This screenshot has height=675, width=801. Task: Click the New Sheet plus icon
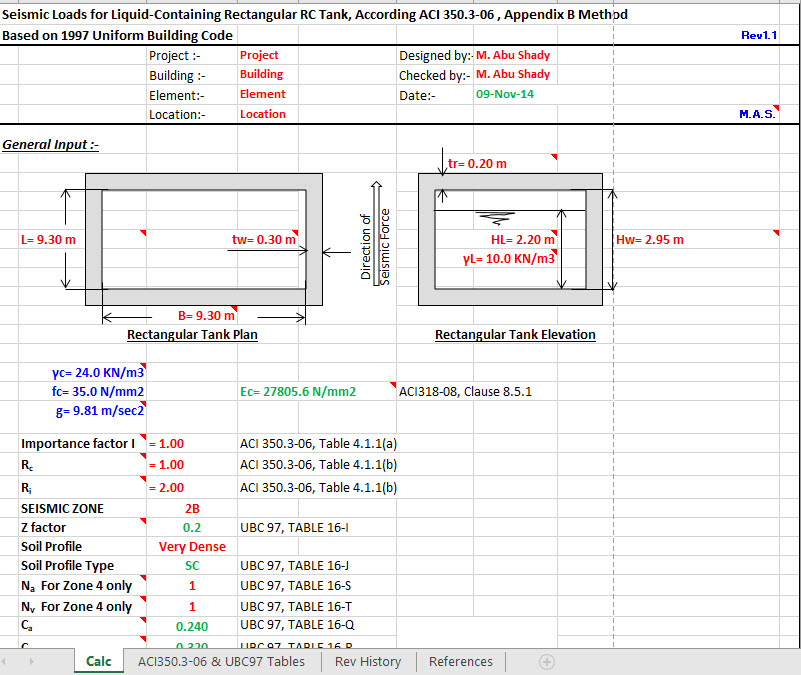546,661
